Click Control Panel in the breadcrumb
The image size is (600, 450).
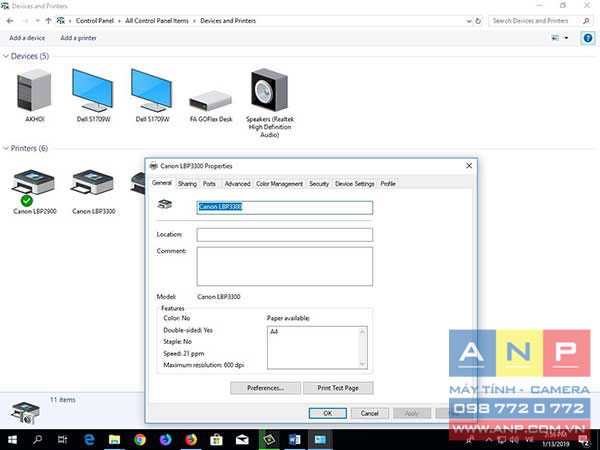(95, 21)
